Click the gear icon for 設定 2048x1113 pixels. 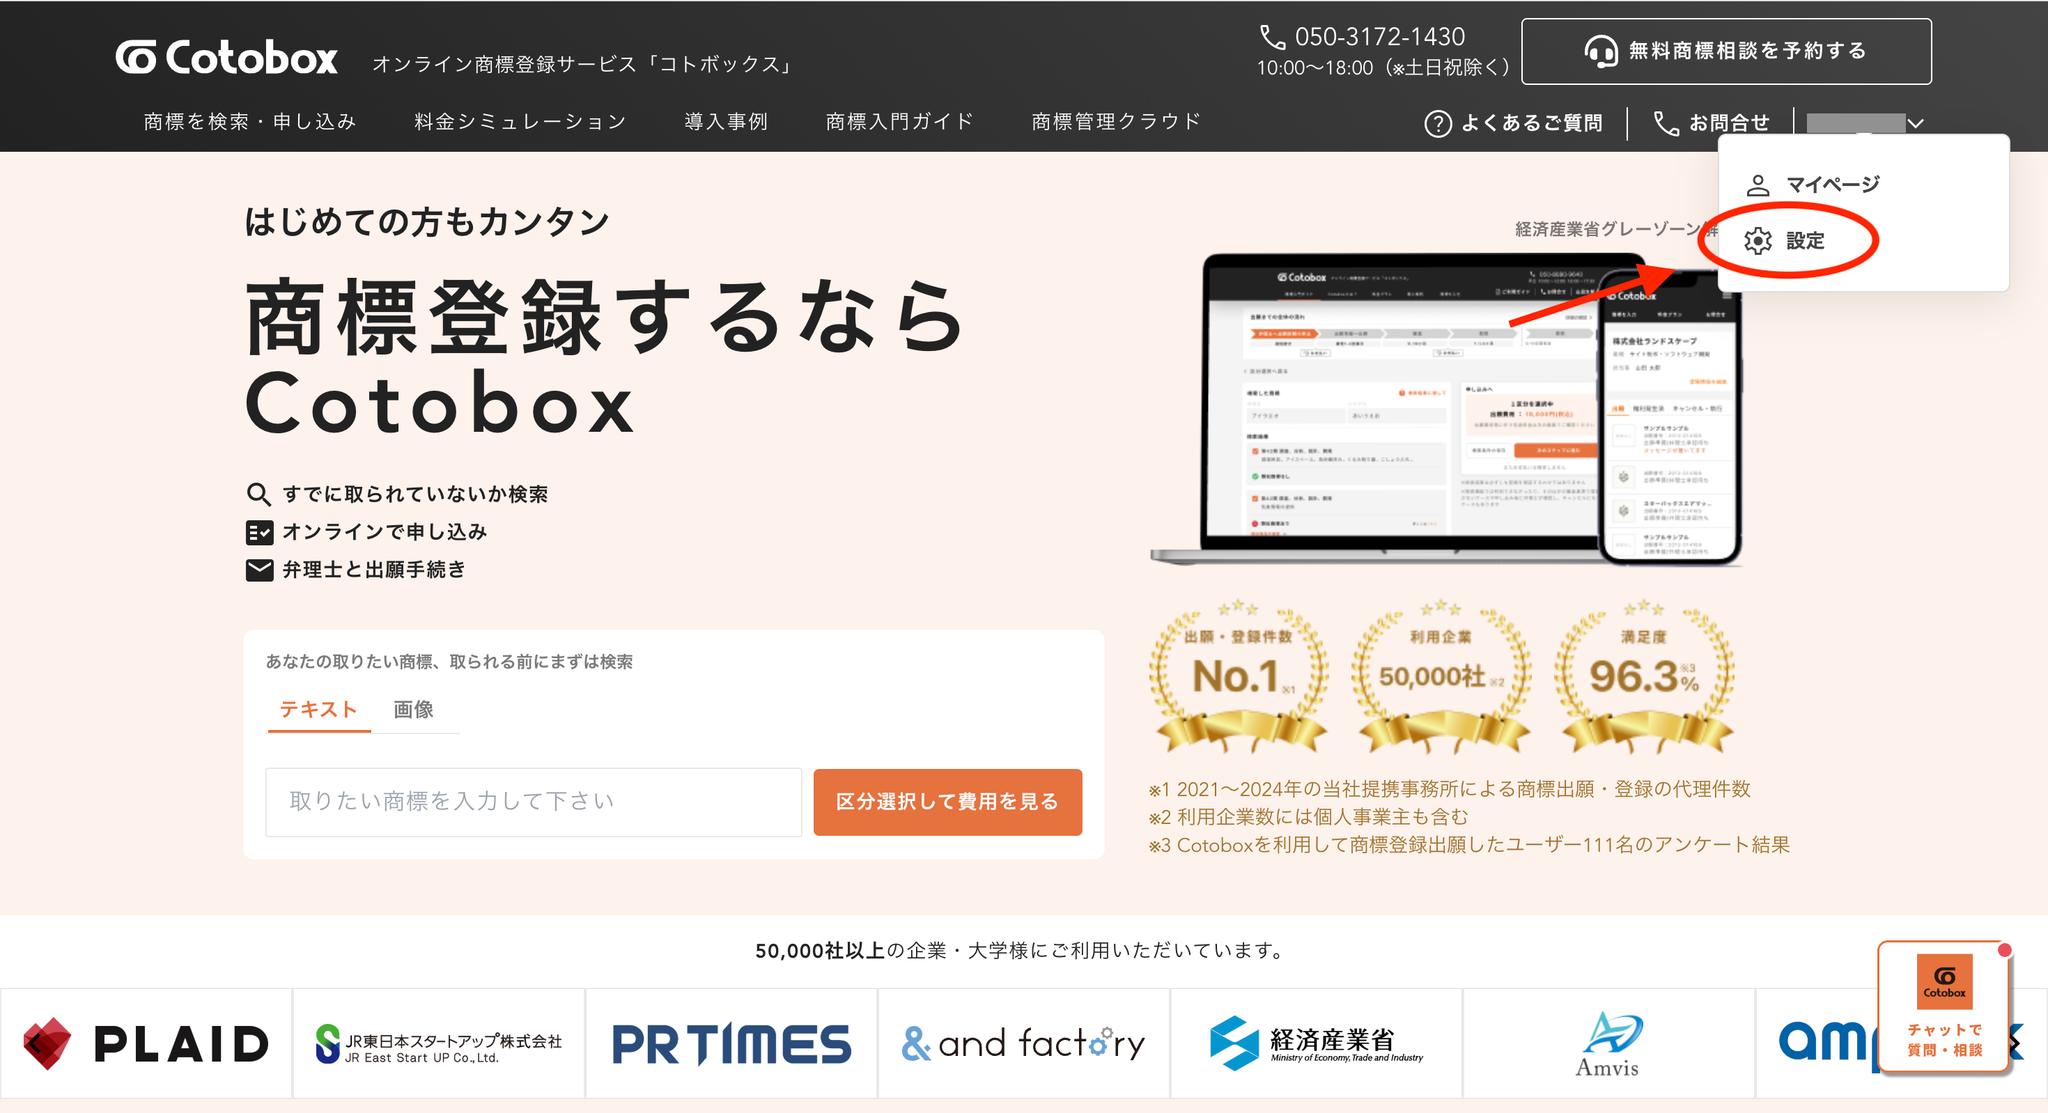(x=1758, y=241)
